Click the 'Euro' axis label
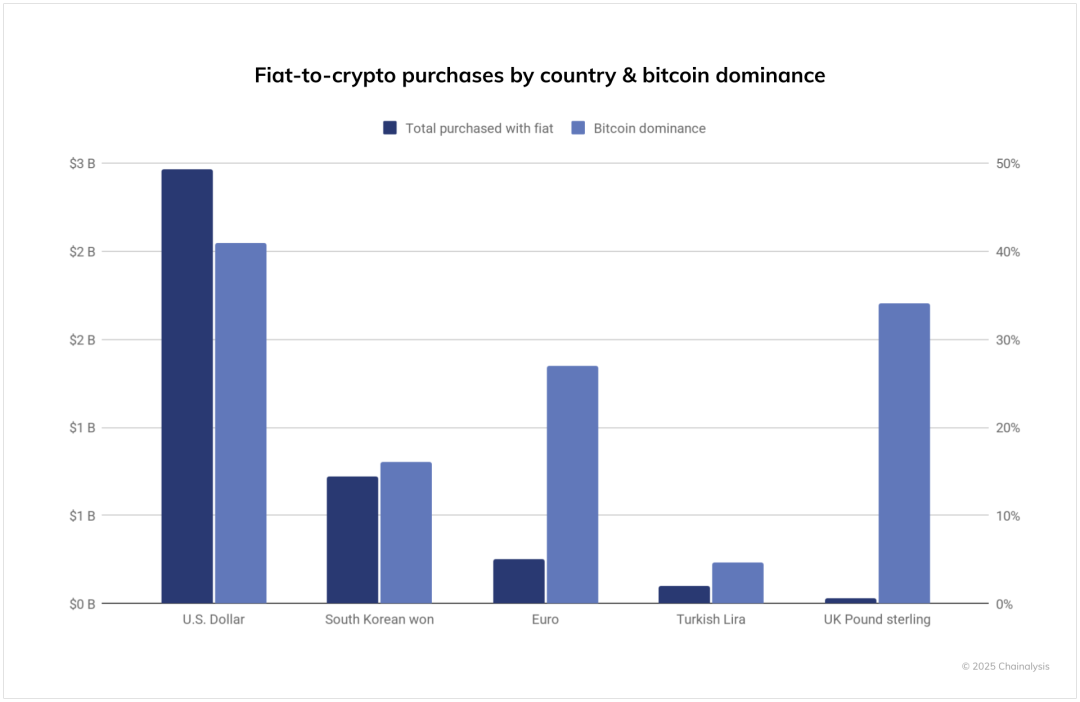The image size is (1080, 702). tap(545, 619)
